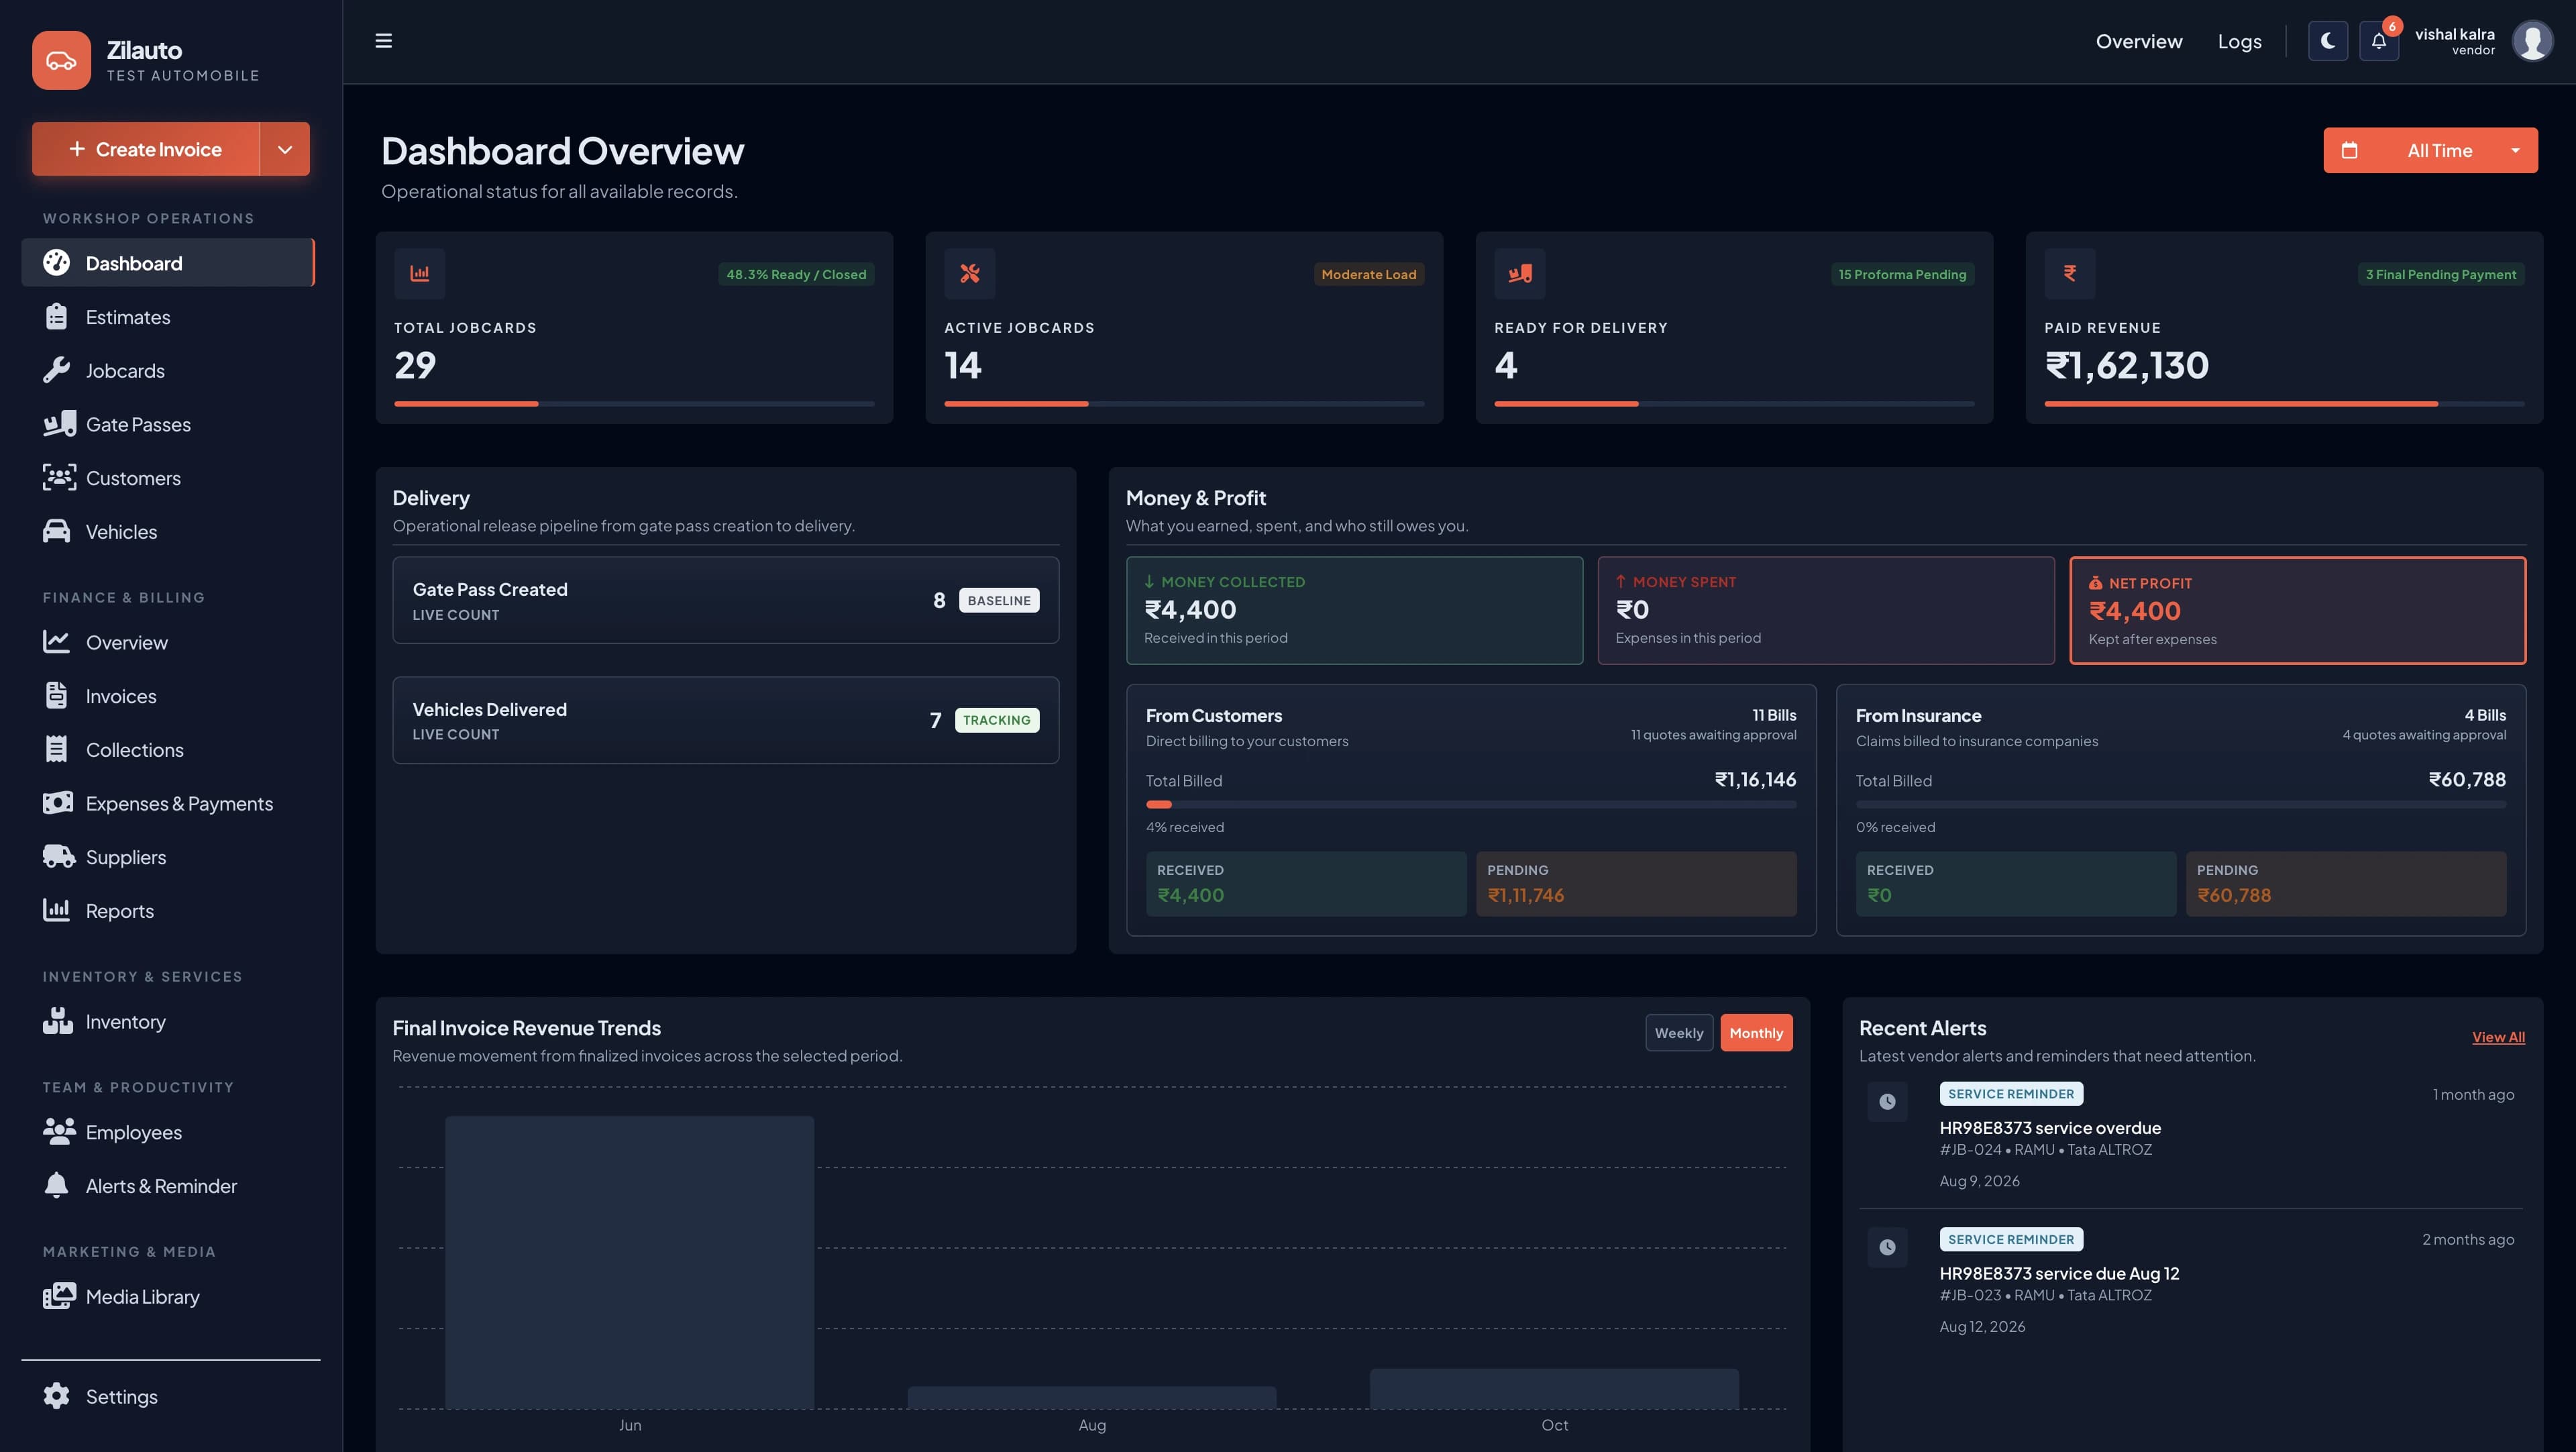Click '15 Proforma Pending' badge
This screenshot has width=2576, height=1452.
point(1902,274)
